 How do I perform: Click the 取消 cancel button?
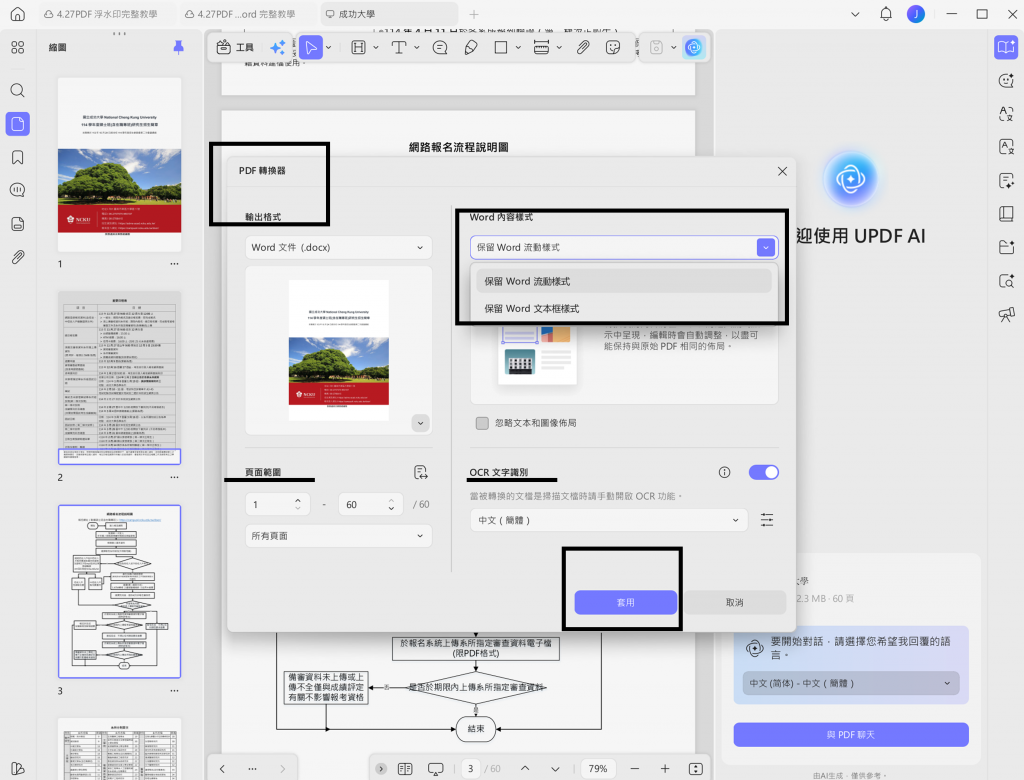(x=734, y=602)
